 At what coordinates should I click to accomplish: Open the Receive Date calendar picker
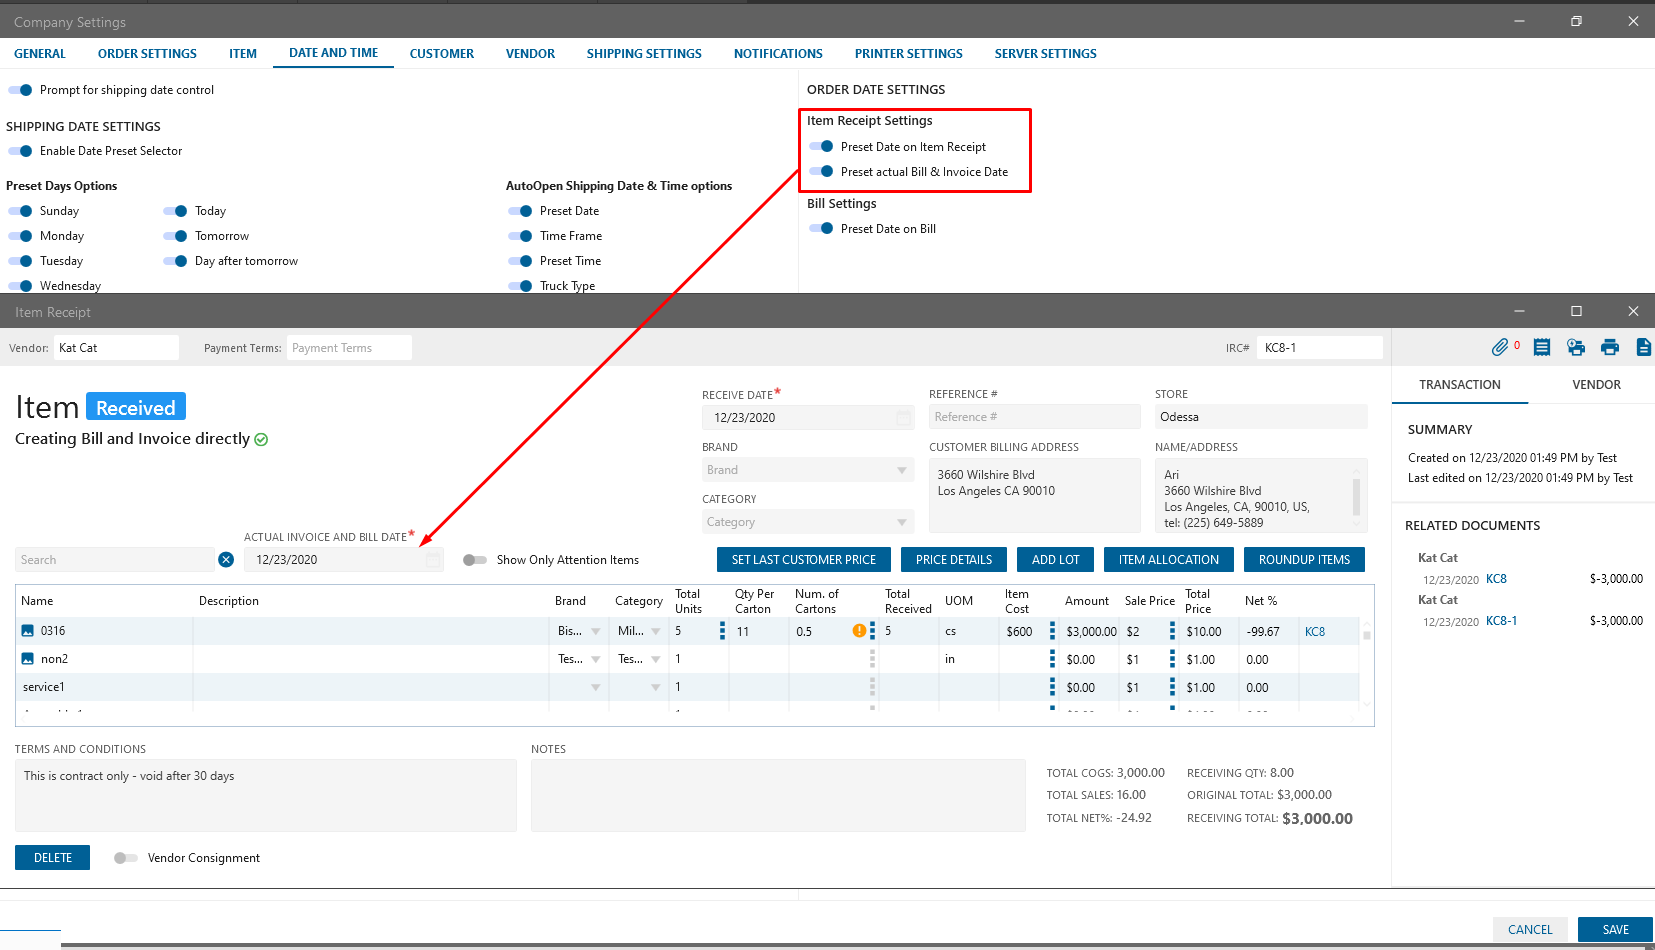coord(902,418)
